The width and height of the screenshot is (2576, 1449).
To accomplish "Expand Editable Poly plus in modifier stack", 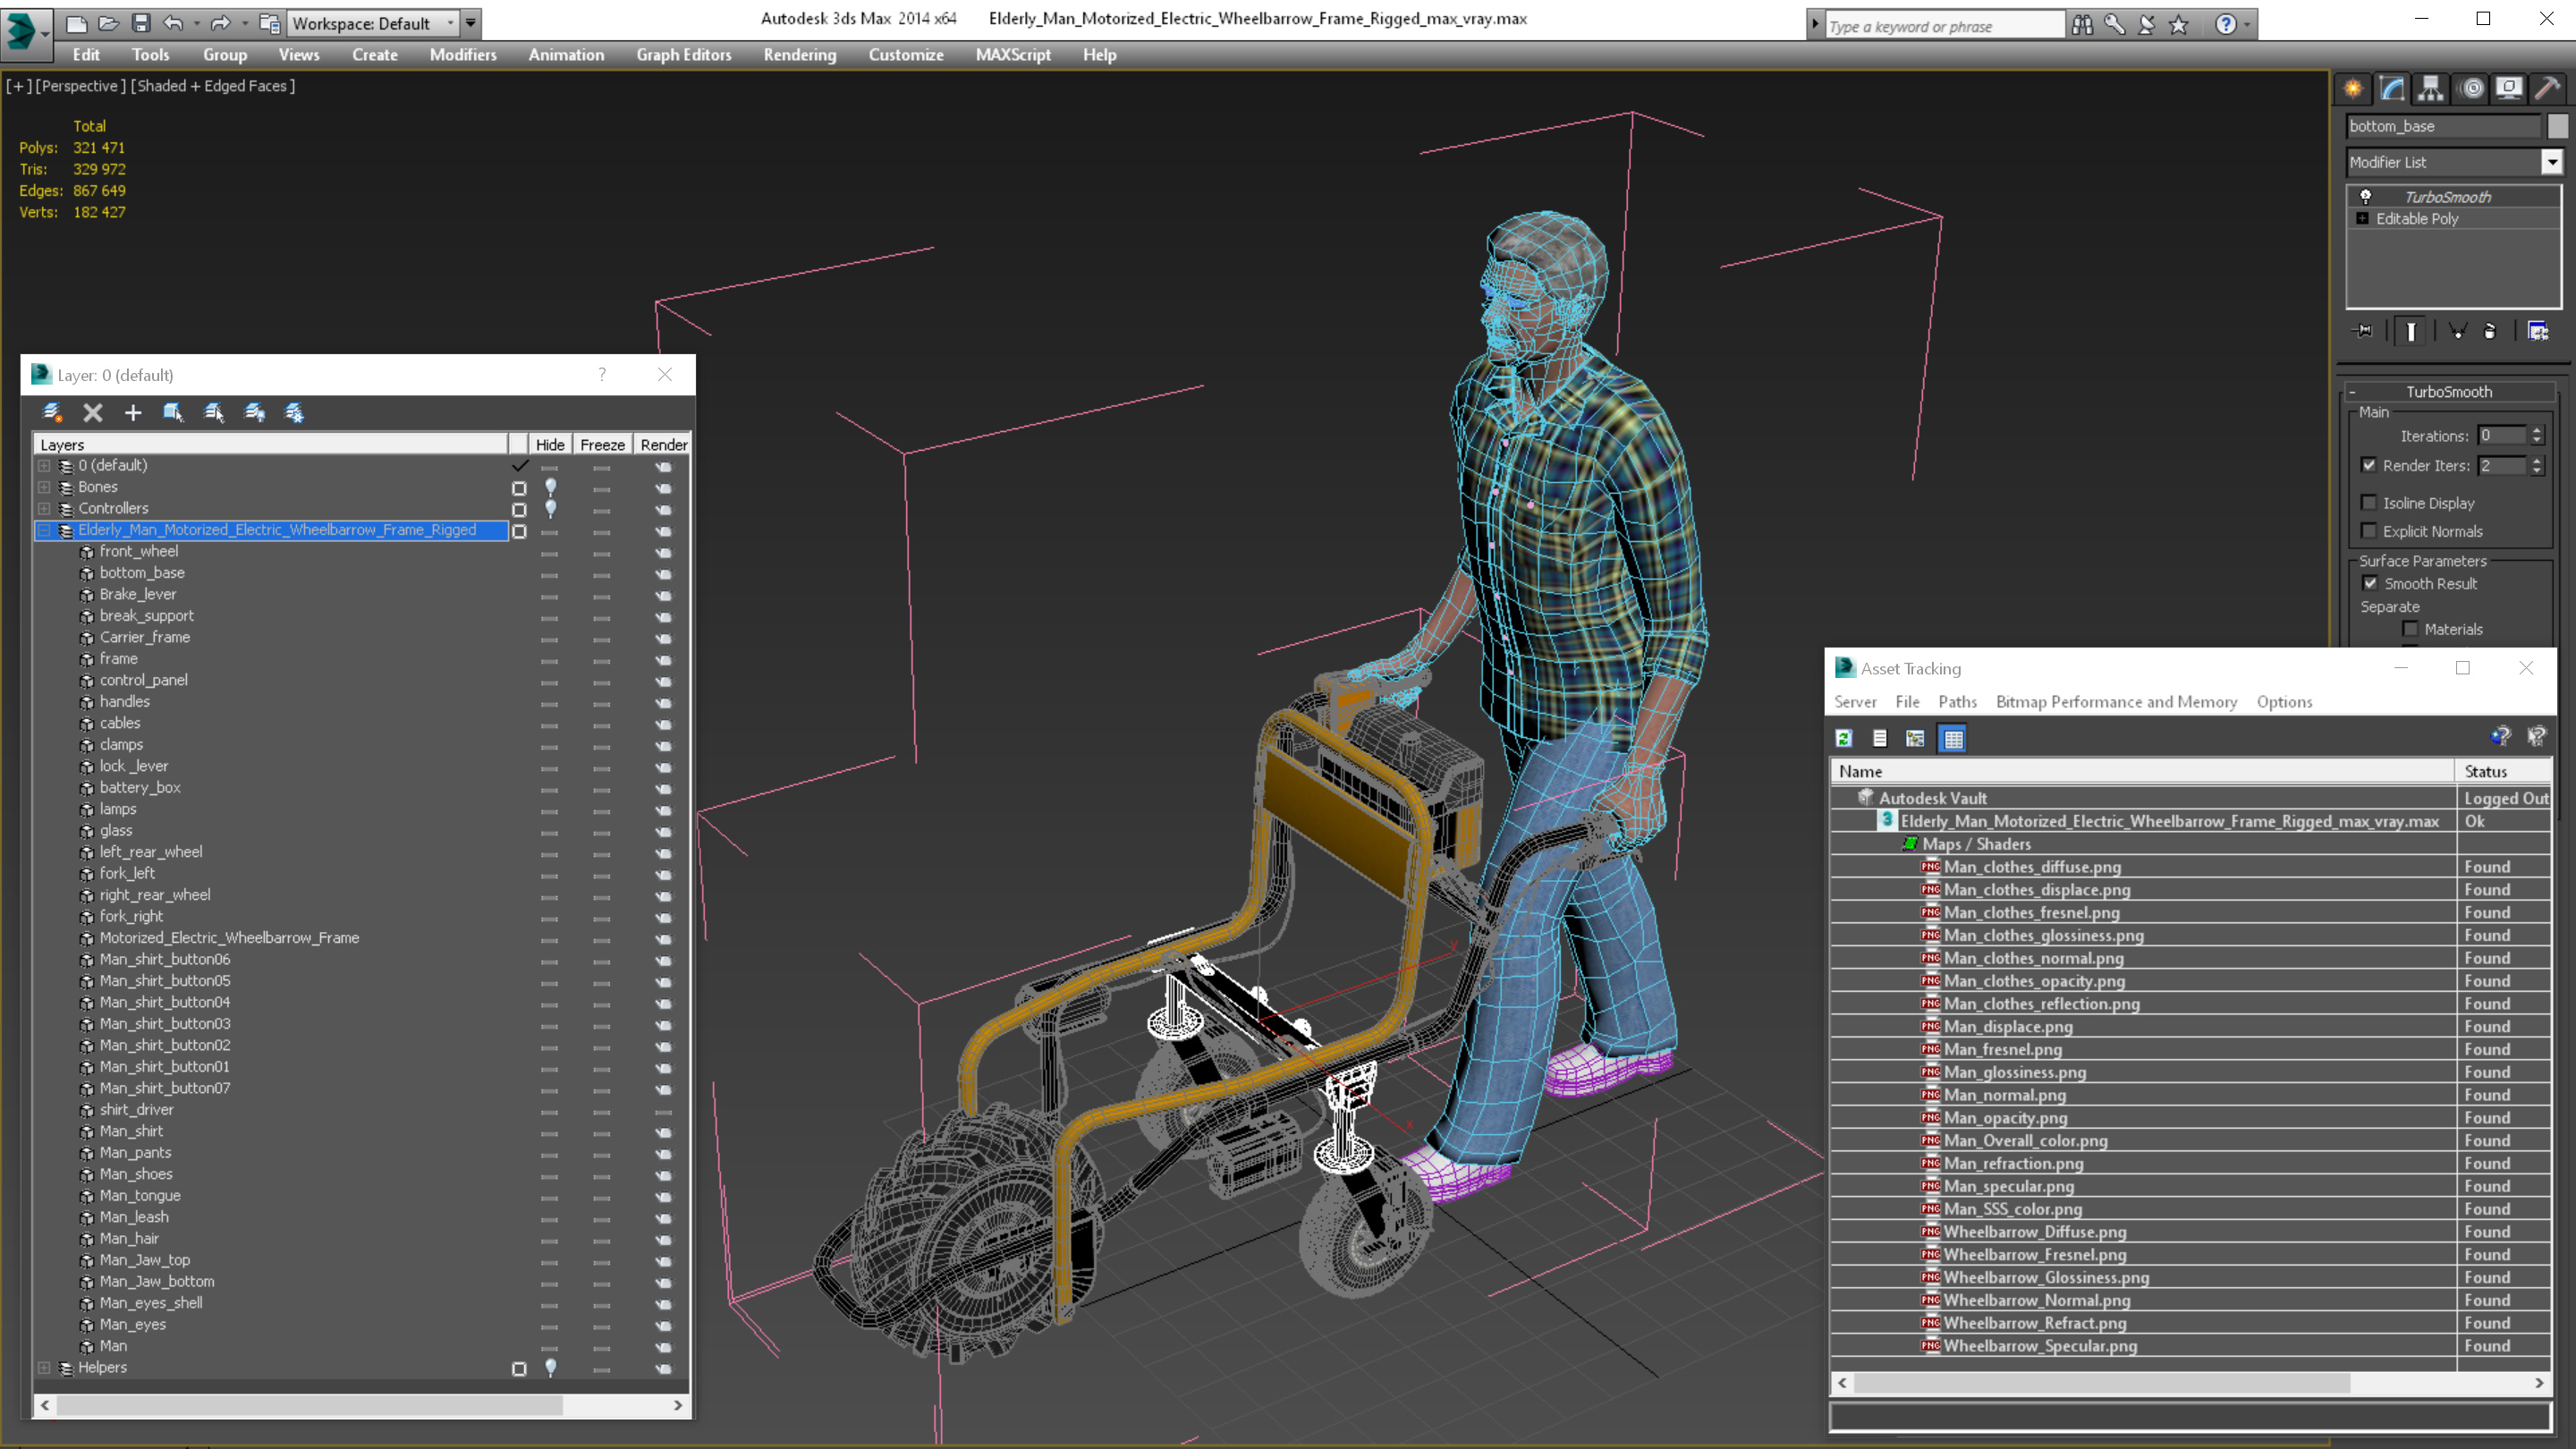I will tap(2363, 218).
